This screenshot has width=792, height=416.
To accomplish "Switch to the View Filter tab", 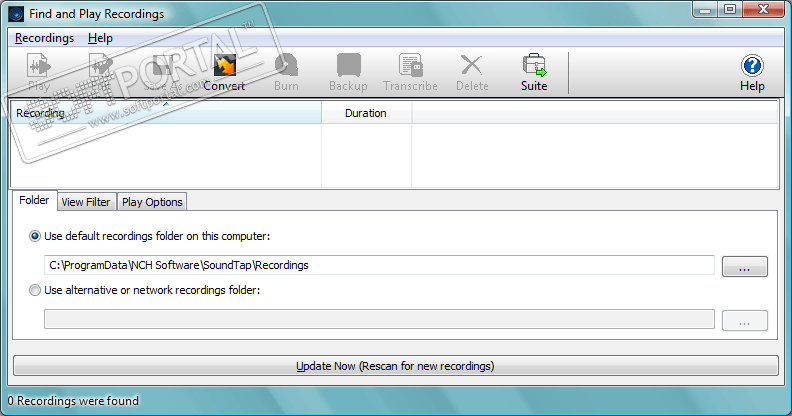I will pos(86,202).
